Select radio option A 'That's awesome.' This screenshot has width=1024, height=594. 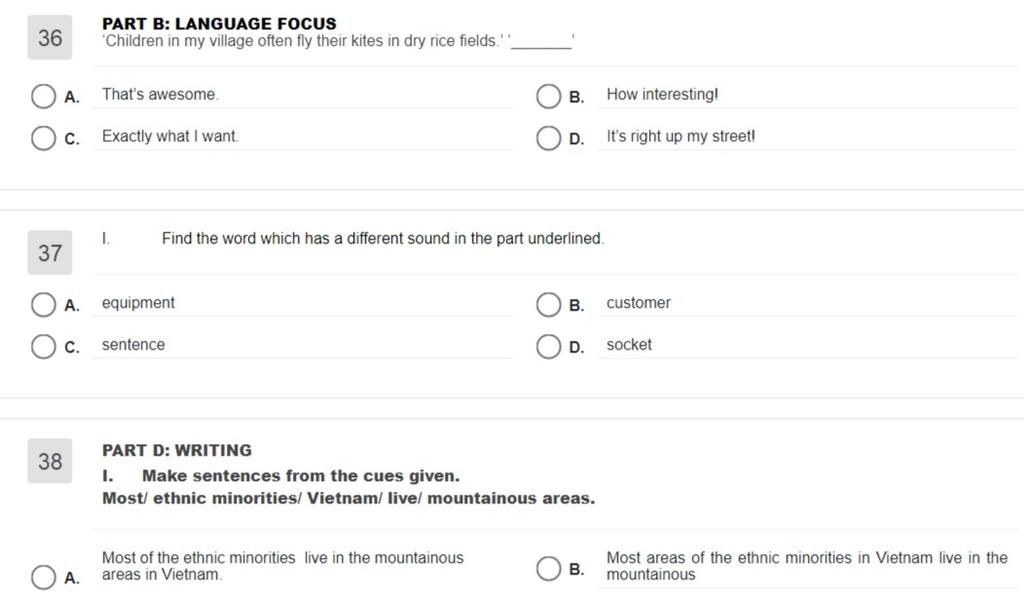pyautogui.click(x=43, y=97)
